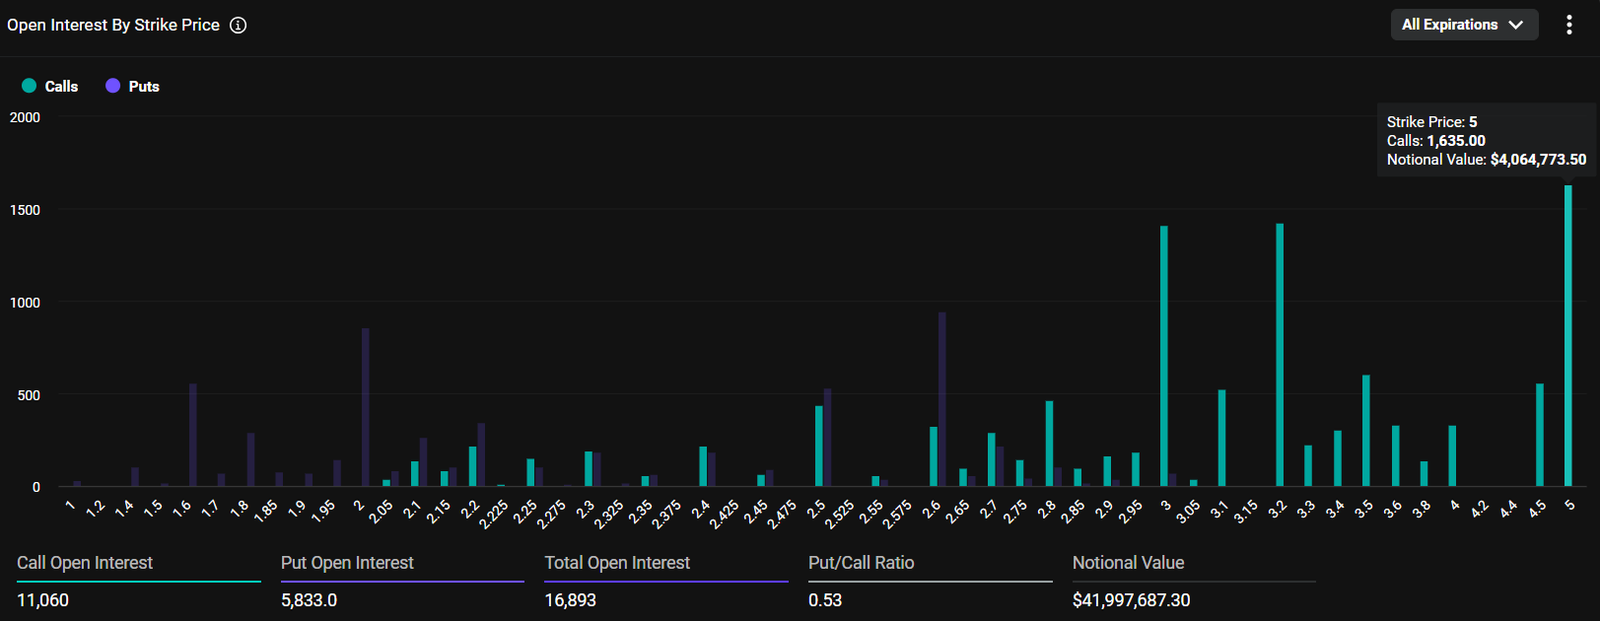The image size is (1600, 621).
Task: Click the puts bar at strike 1.6
Action: (193, 436)
